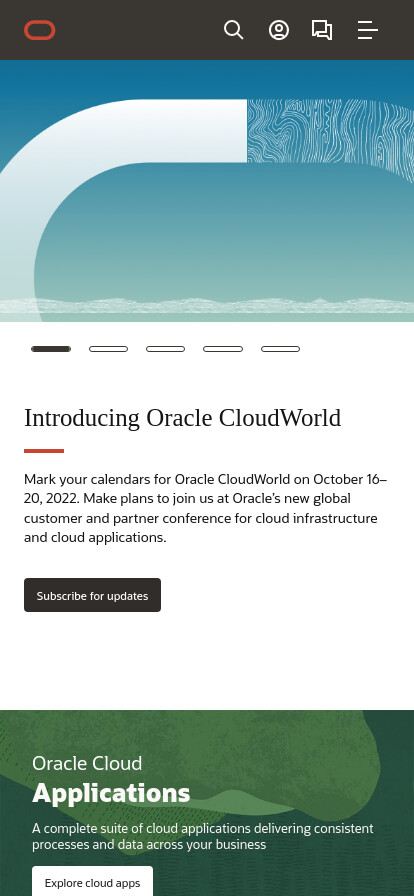
Task: Click the topographic line pattern in banner
Action: point(331,137)
